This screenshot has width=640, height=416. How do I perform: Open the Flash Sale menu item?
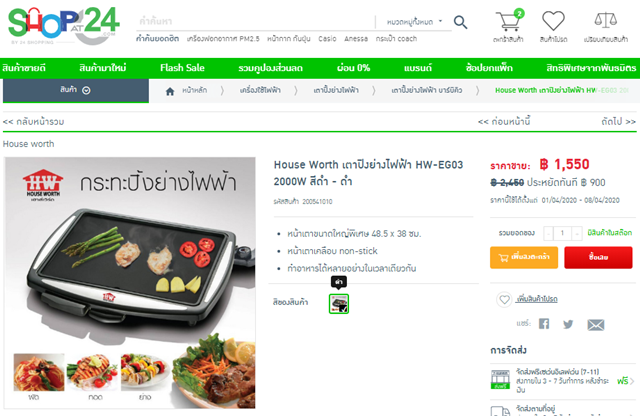pyautogui.click(x=182, y=68)
